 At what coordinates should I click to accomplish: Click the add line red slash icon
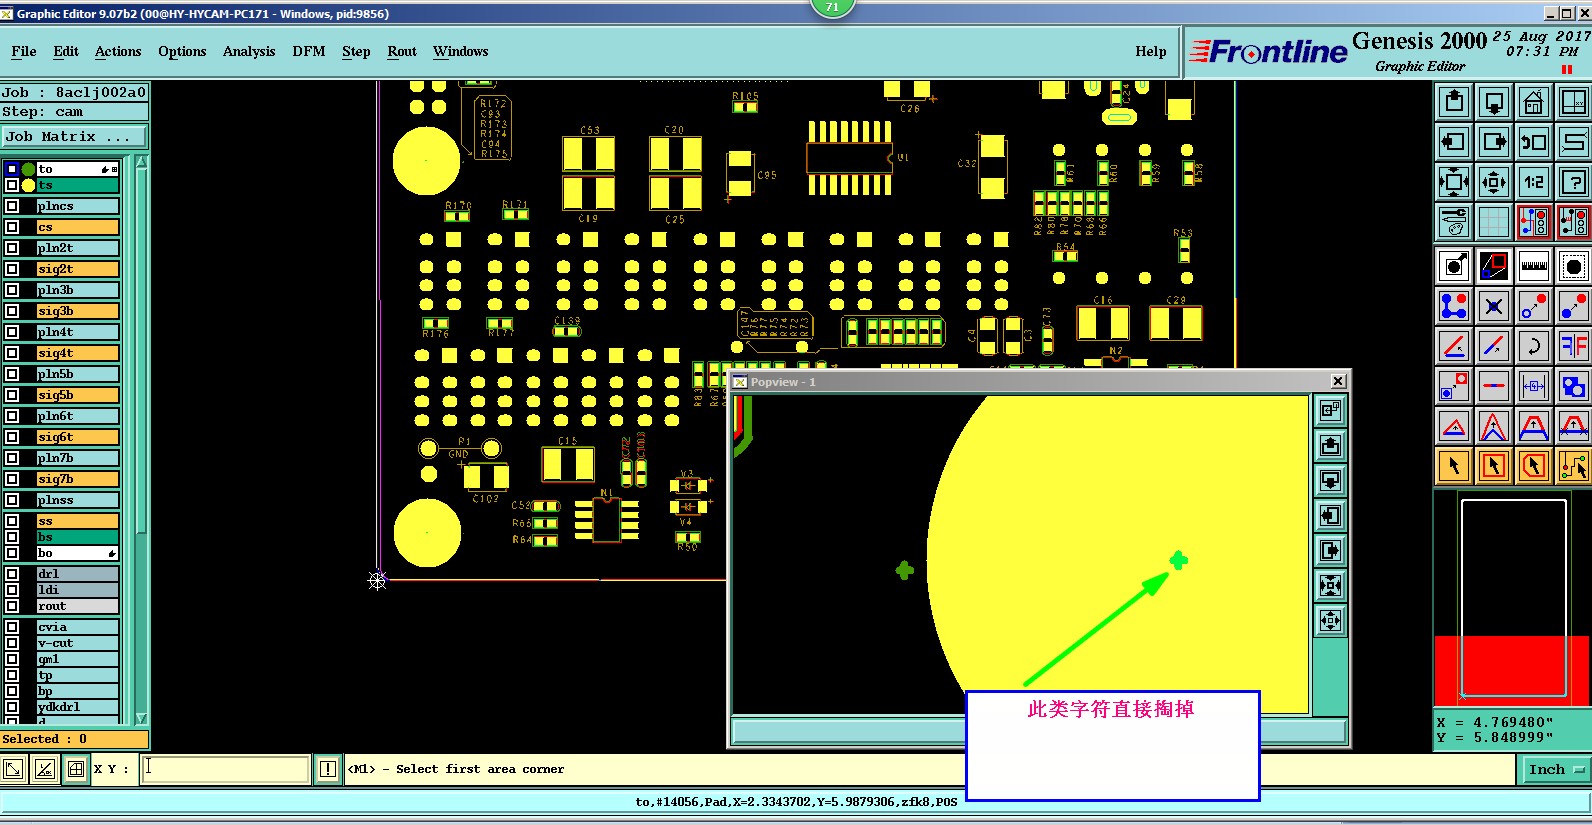(x=1454, y=346)
